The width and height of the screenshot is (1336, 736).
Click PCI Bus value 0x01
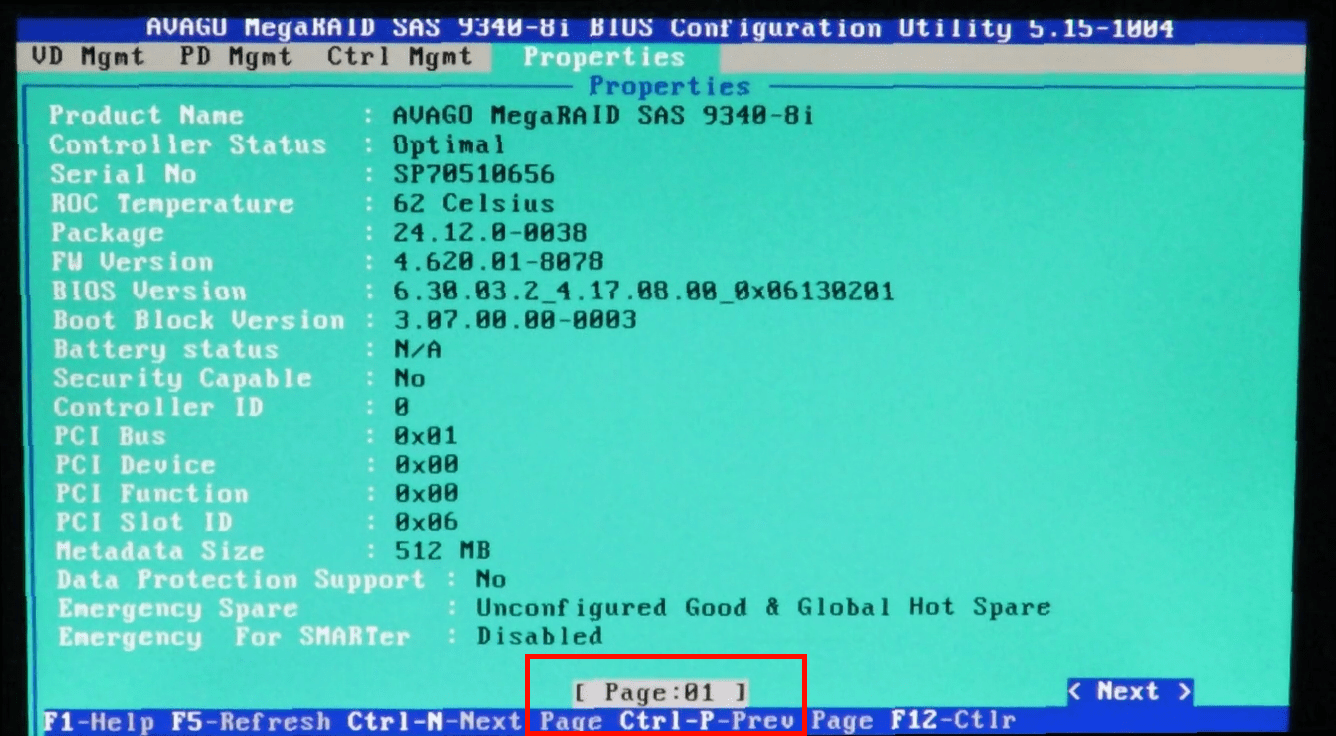coord(426,436)
